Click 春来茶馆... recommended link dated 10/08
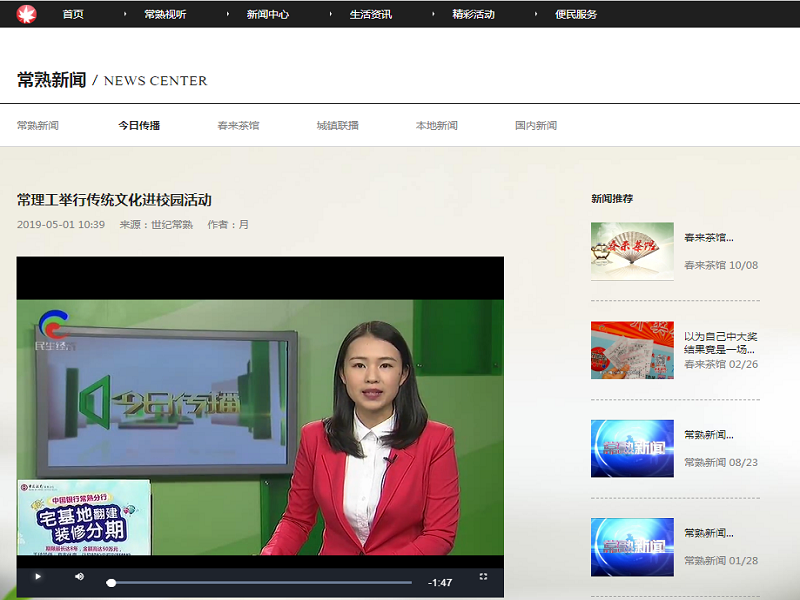Viewport: 800px width, 600px height. click(x=709, y=238)
